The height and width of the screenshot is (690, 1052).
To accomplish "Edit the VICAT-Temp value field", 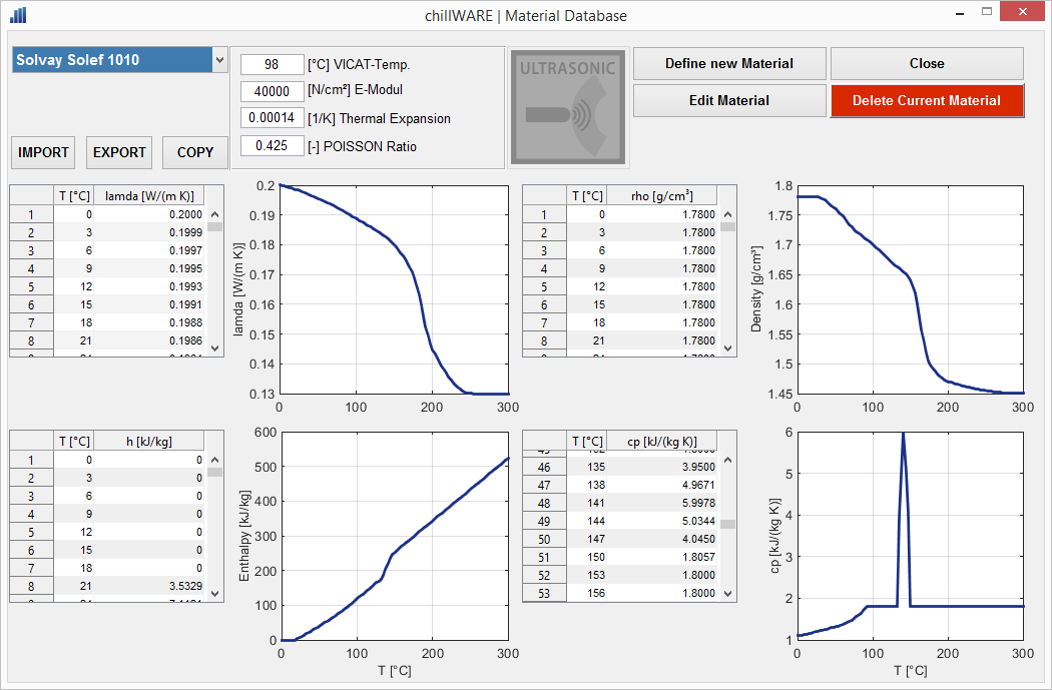I will point(272,64).
